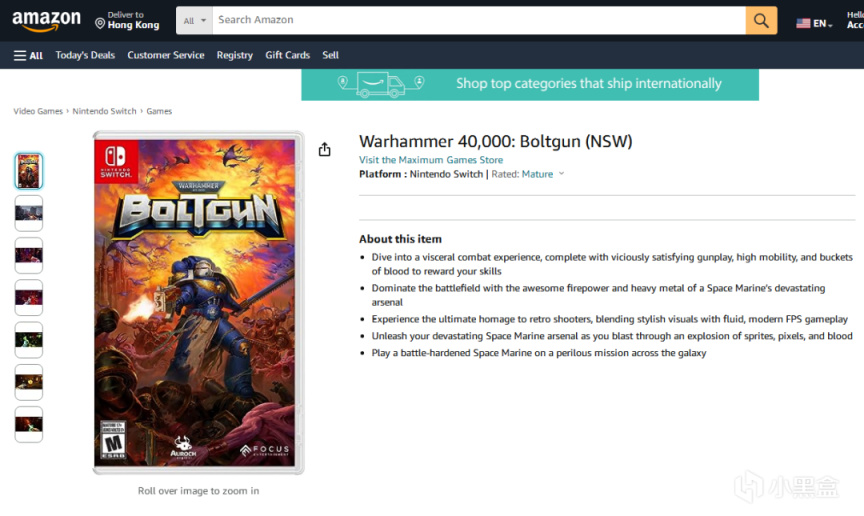Image resolution: width=864 pixels, height=516 pixels.
Task: Click the Warhammer 40,000: Boltgun title
Action: tap(495, 142)
